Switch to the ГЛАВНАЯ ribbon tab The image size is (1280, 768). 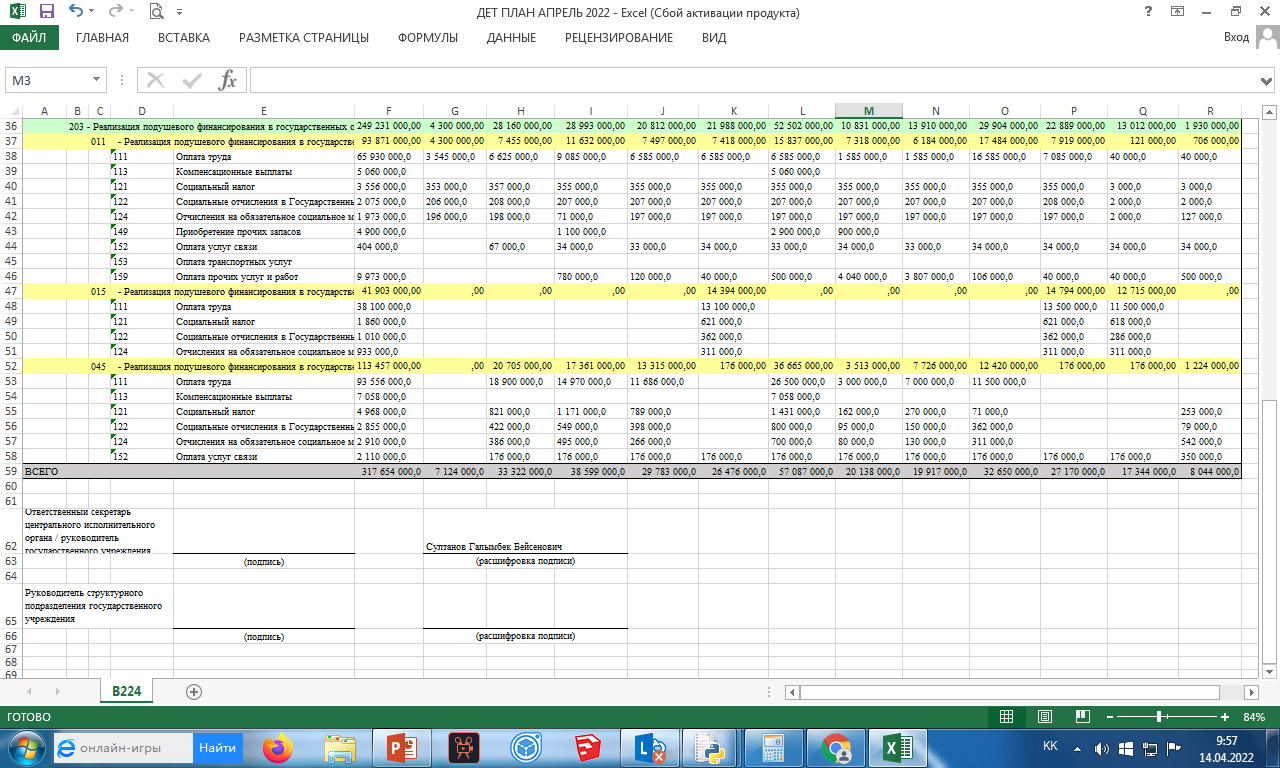pyautogui.click(x=103, y=38)
